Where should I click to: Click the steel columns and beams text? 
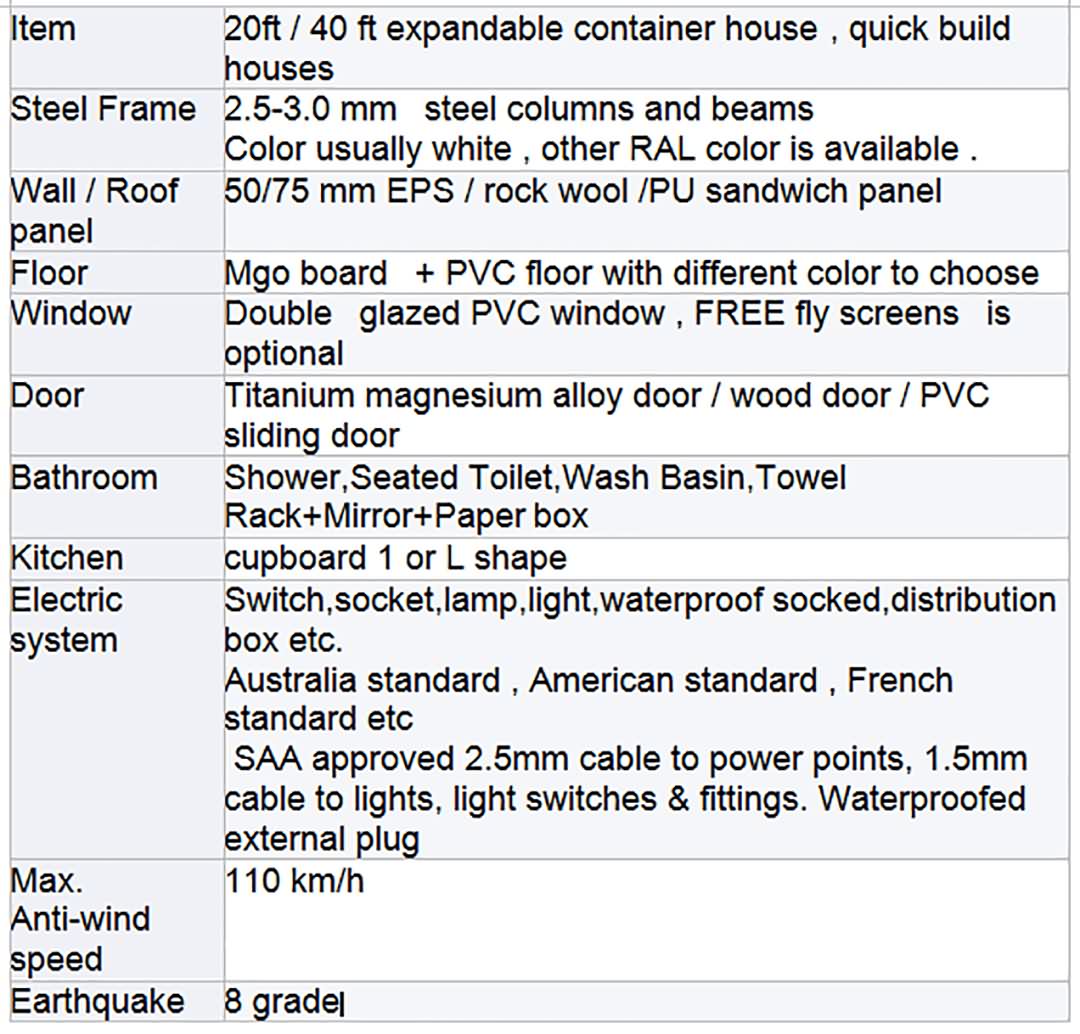(519, 109)
